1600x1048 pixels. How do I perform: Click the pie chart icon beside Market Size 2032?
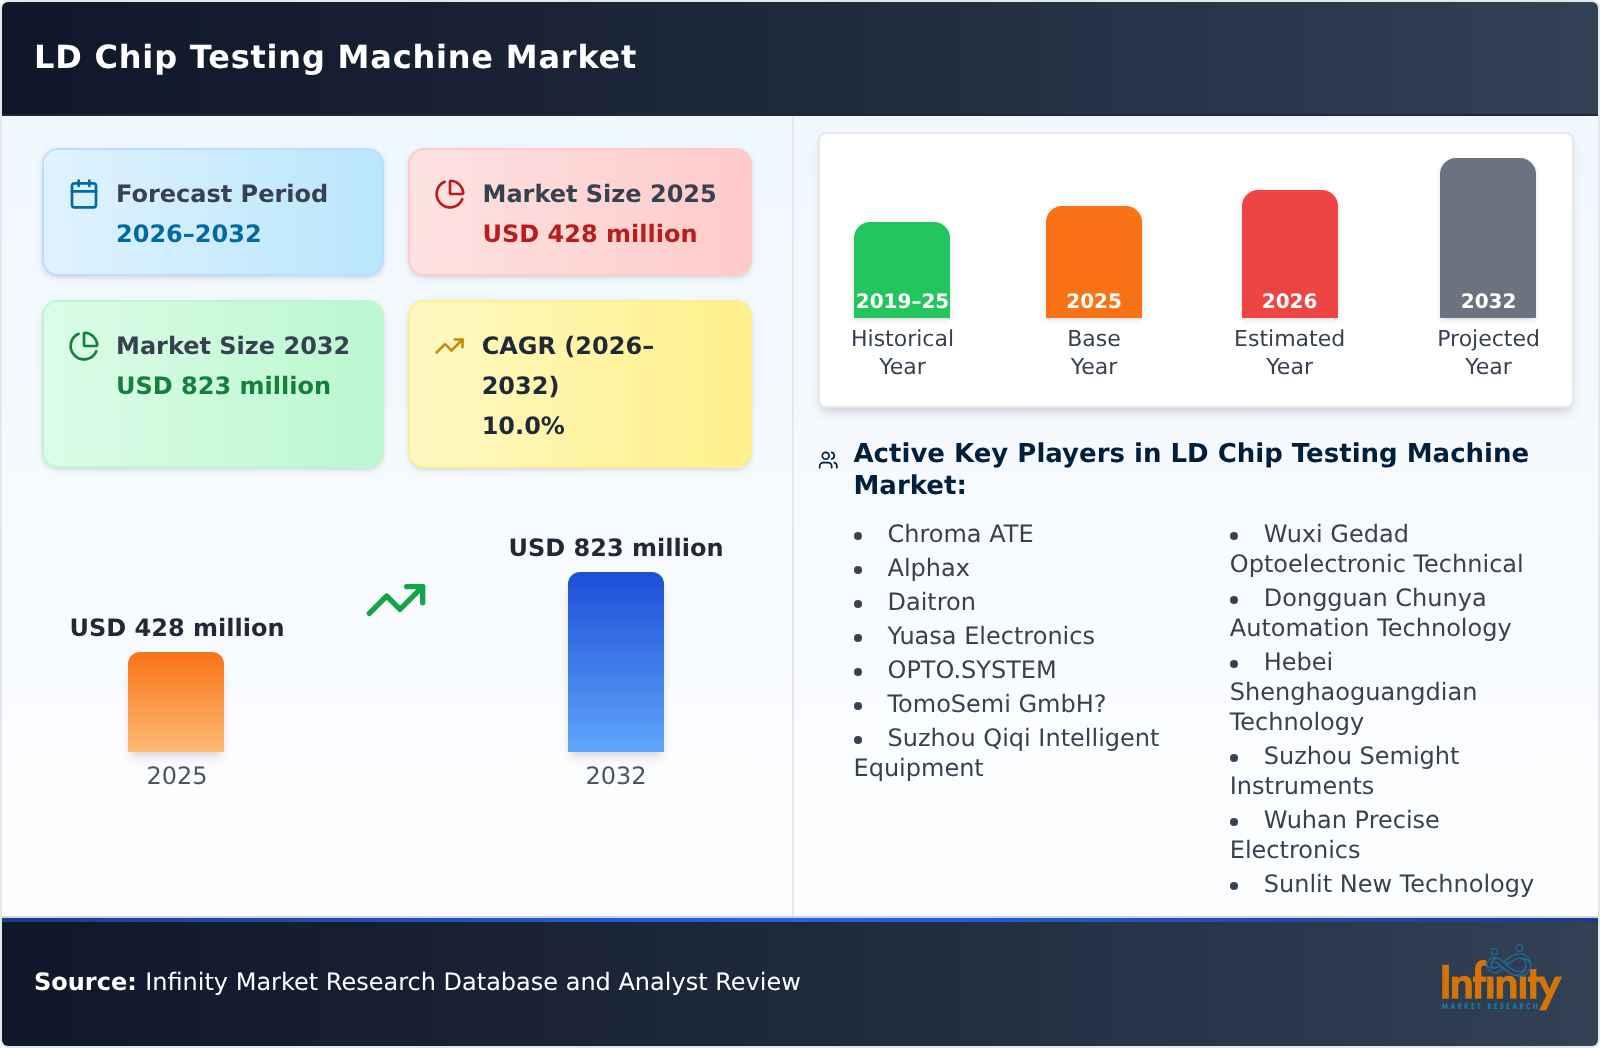[x=84, y=346]
